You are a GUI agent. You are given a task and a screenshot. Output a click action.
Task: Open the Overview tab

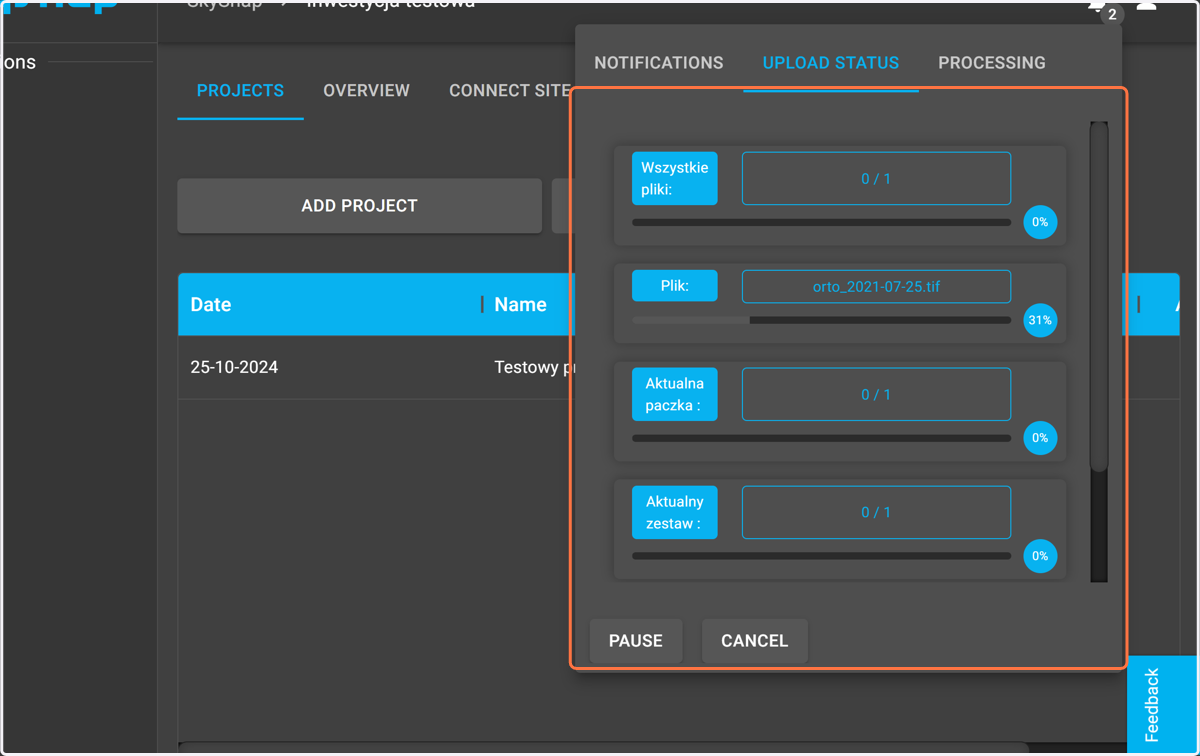(366, 91)
